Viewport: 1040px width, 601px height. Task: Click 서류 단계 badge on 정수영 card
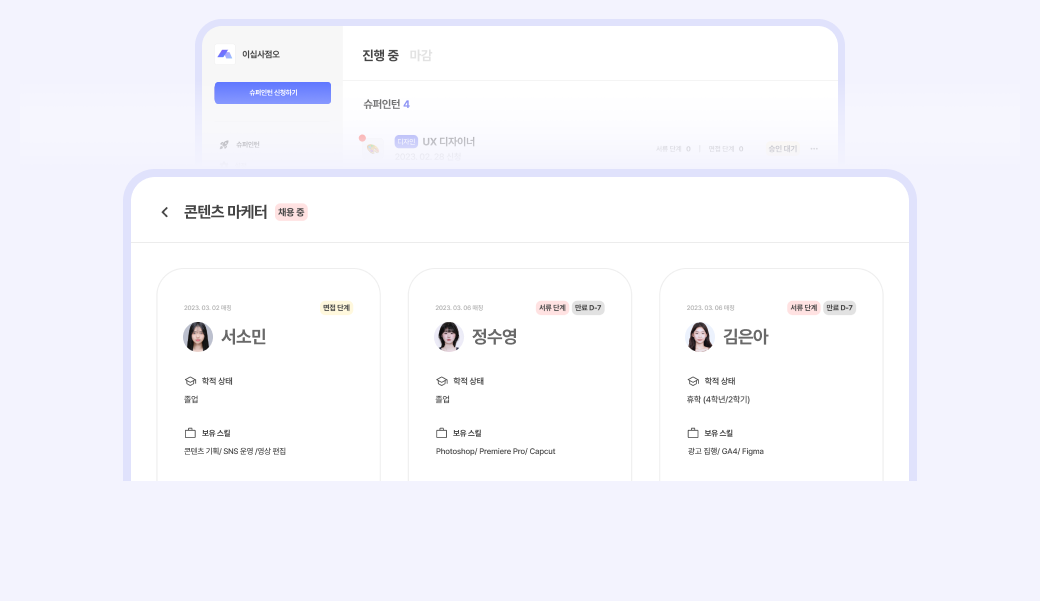pos(552,308)
